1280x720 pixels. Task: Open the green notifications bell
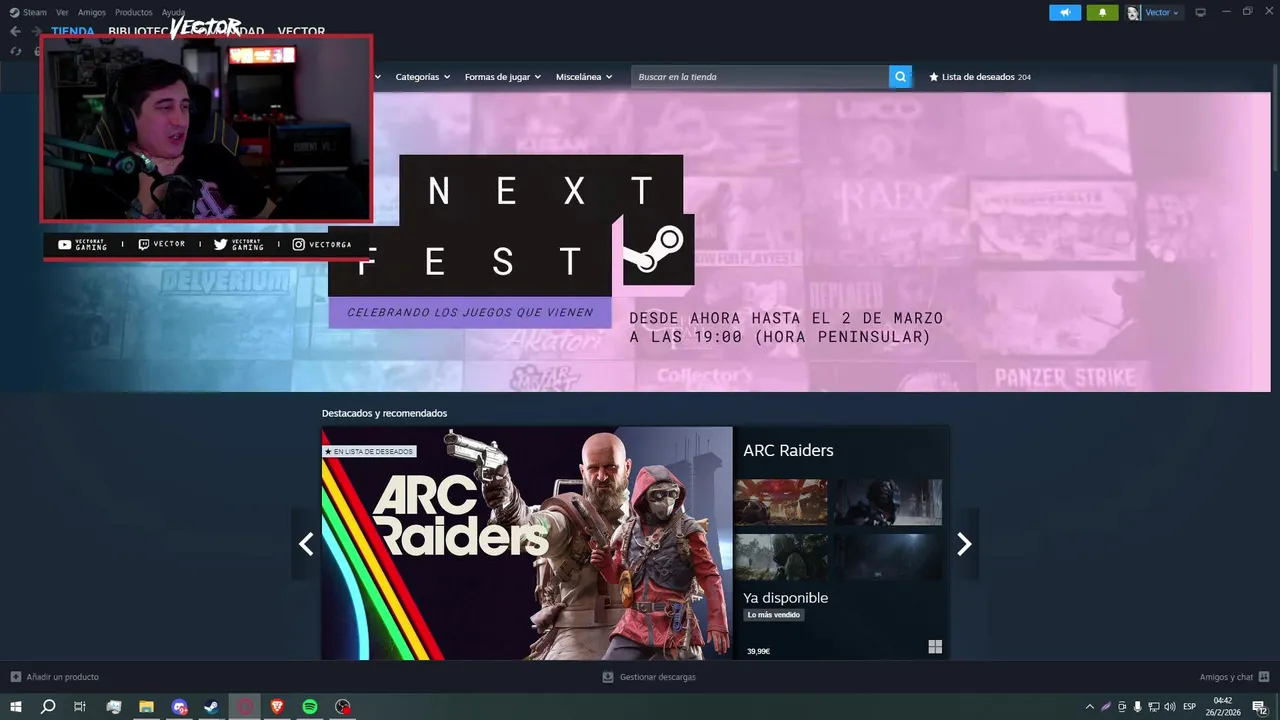click(1102, 12)
